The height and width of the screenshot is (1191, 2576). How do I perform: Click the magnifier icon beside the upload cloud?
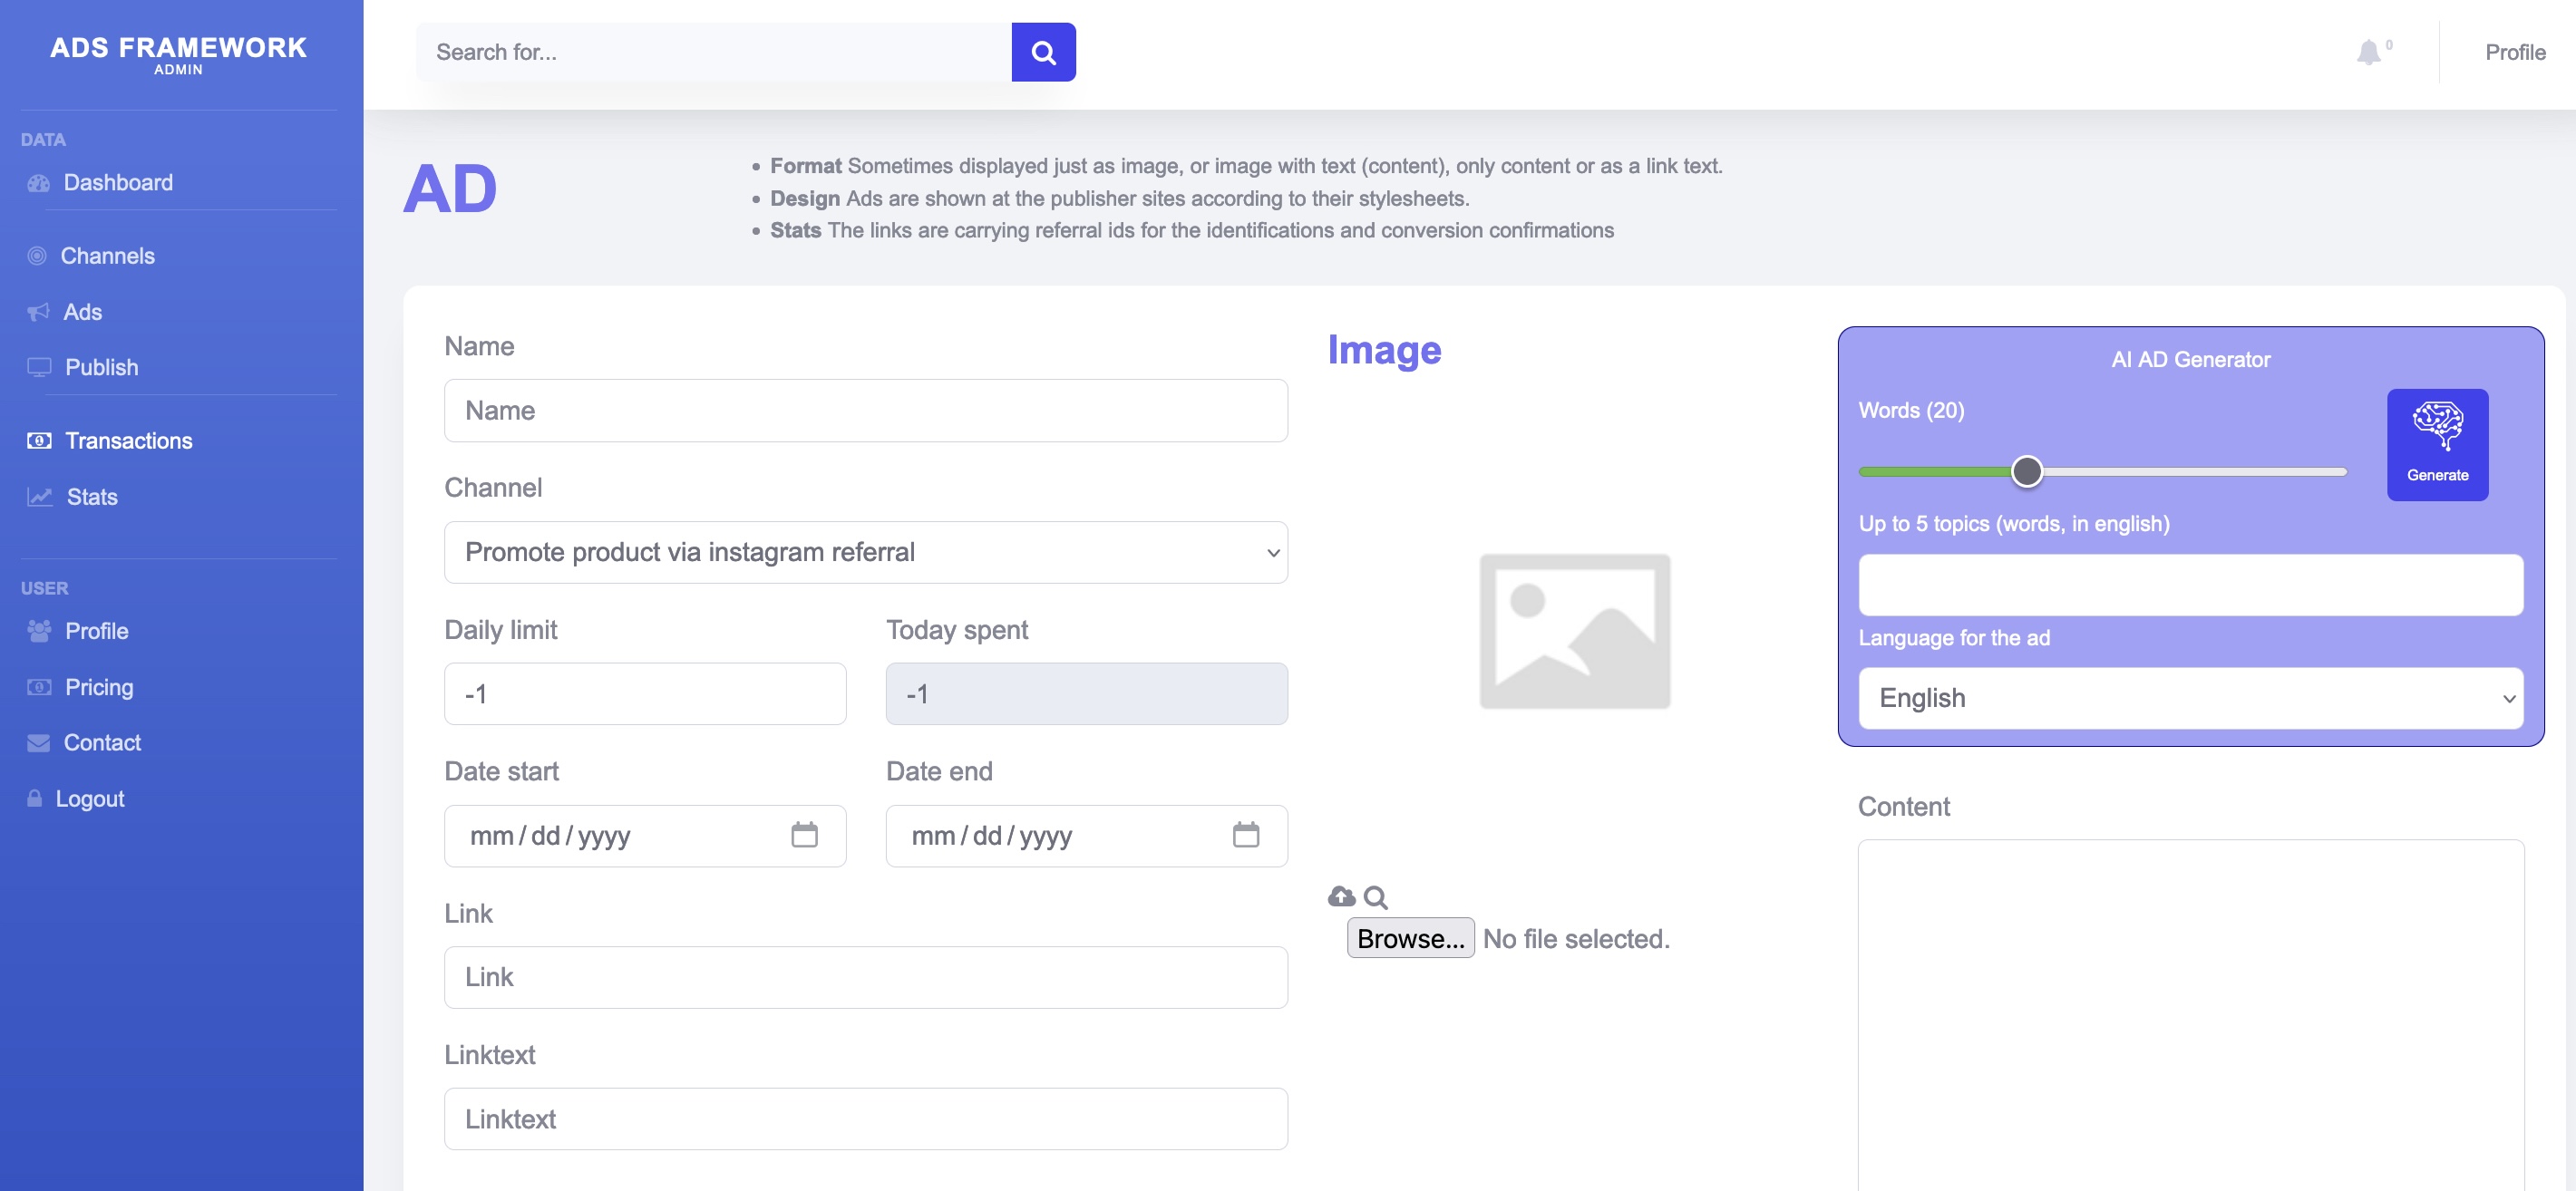click(1375, 897)
